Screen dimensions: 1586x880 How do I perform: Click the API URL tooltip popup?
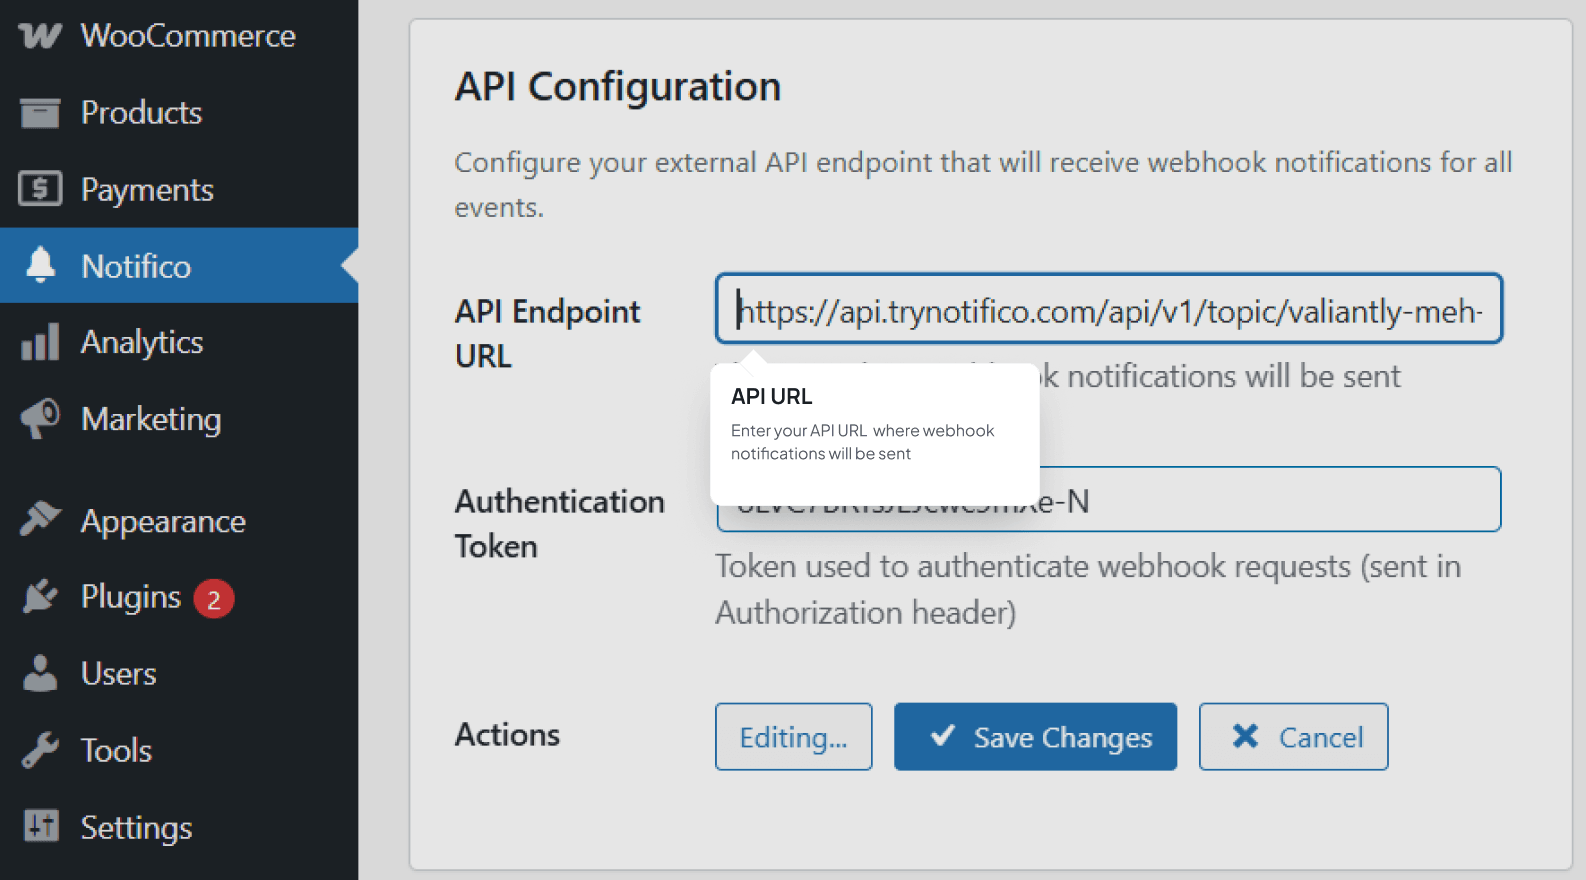click(875, 433)
